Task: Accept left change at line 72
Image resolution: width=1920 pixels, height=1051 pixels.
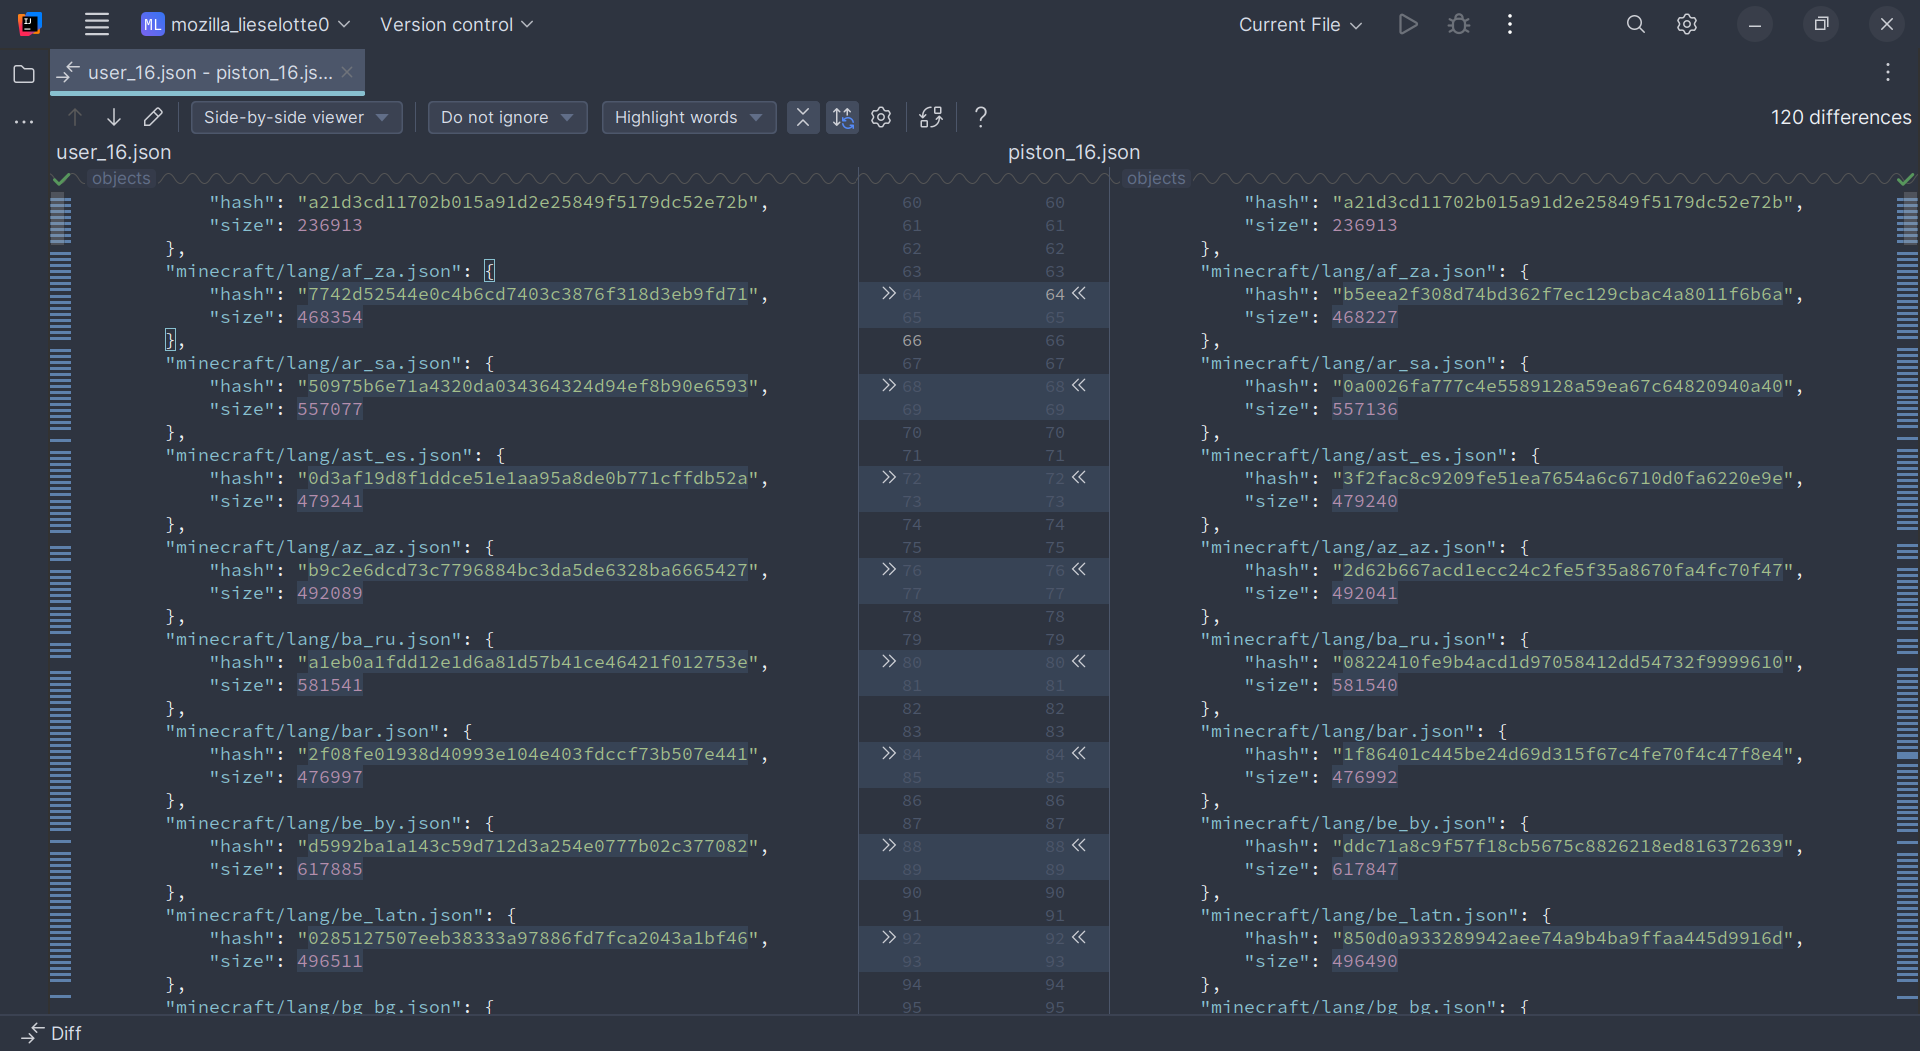Action: [x=888, y=478]
